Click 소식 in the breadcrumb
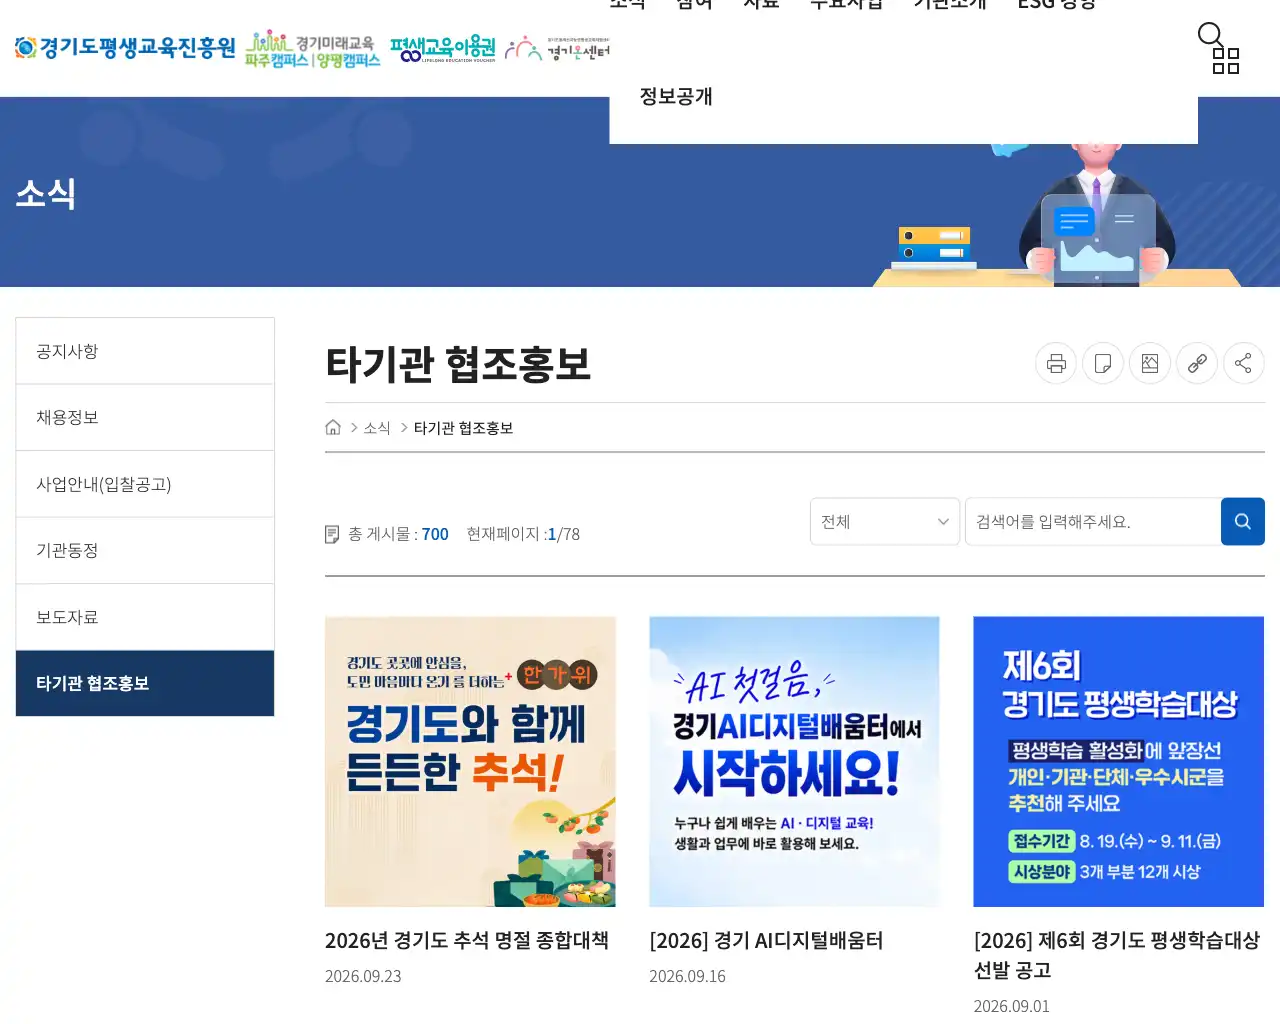 click(377, 428)
